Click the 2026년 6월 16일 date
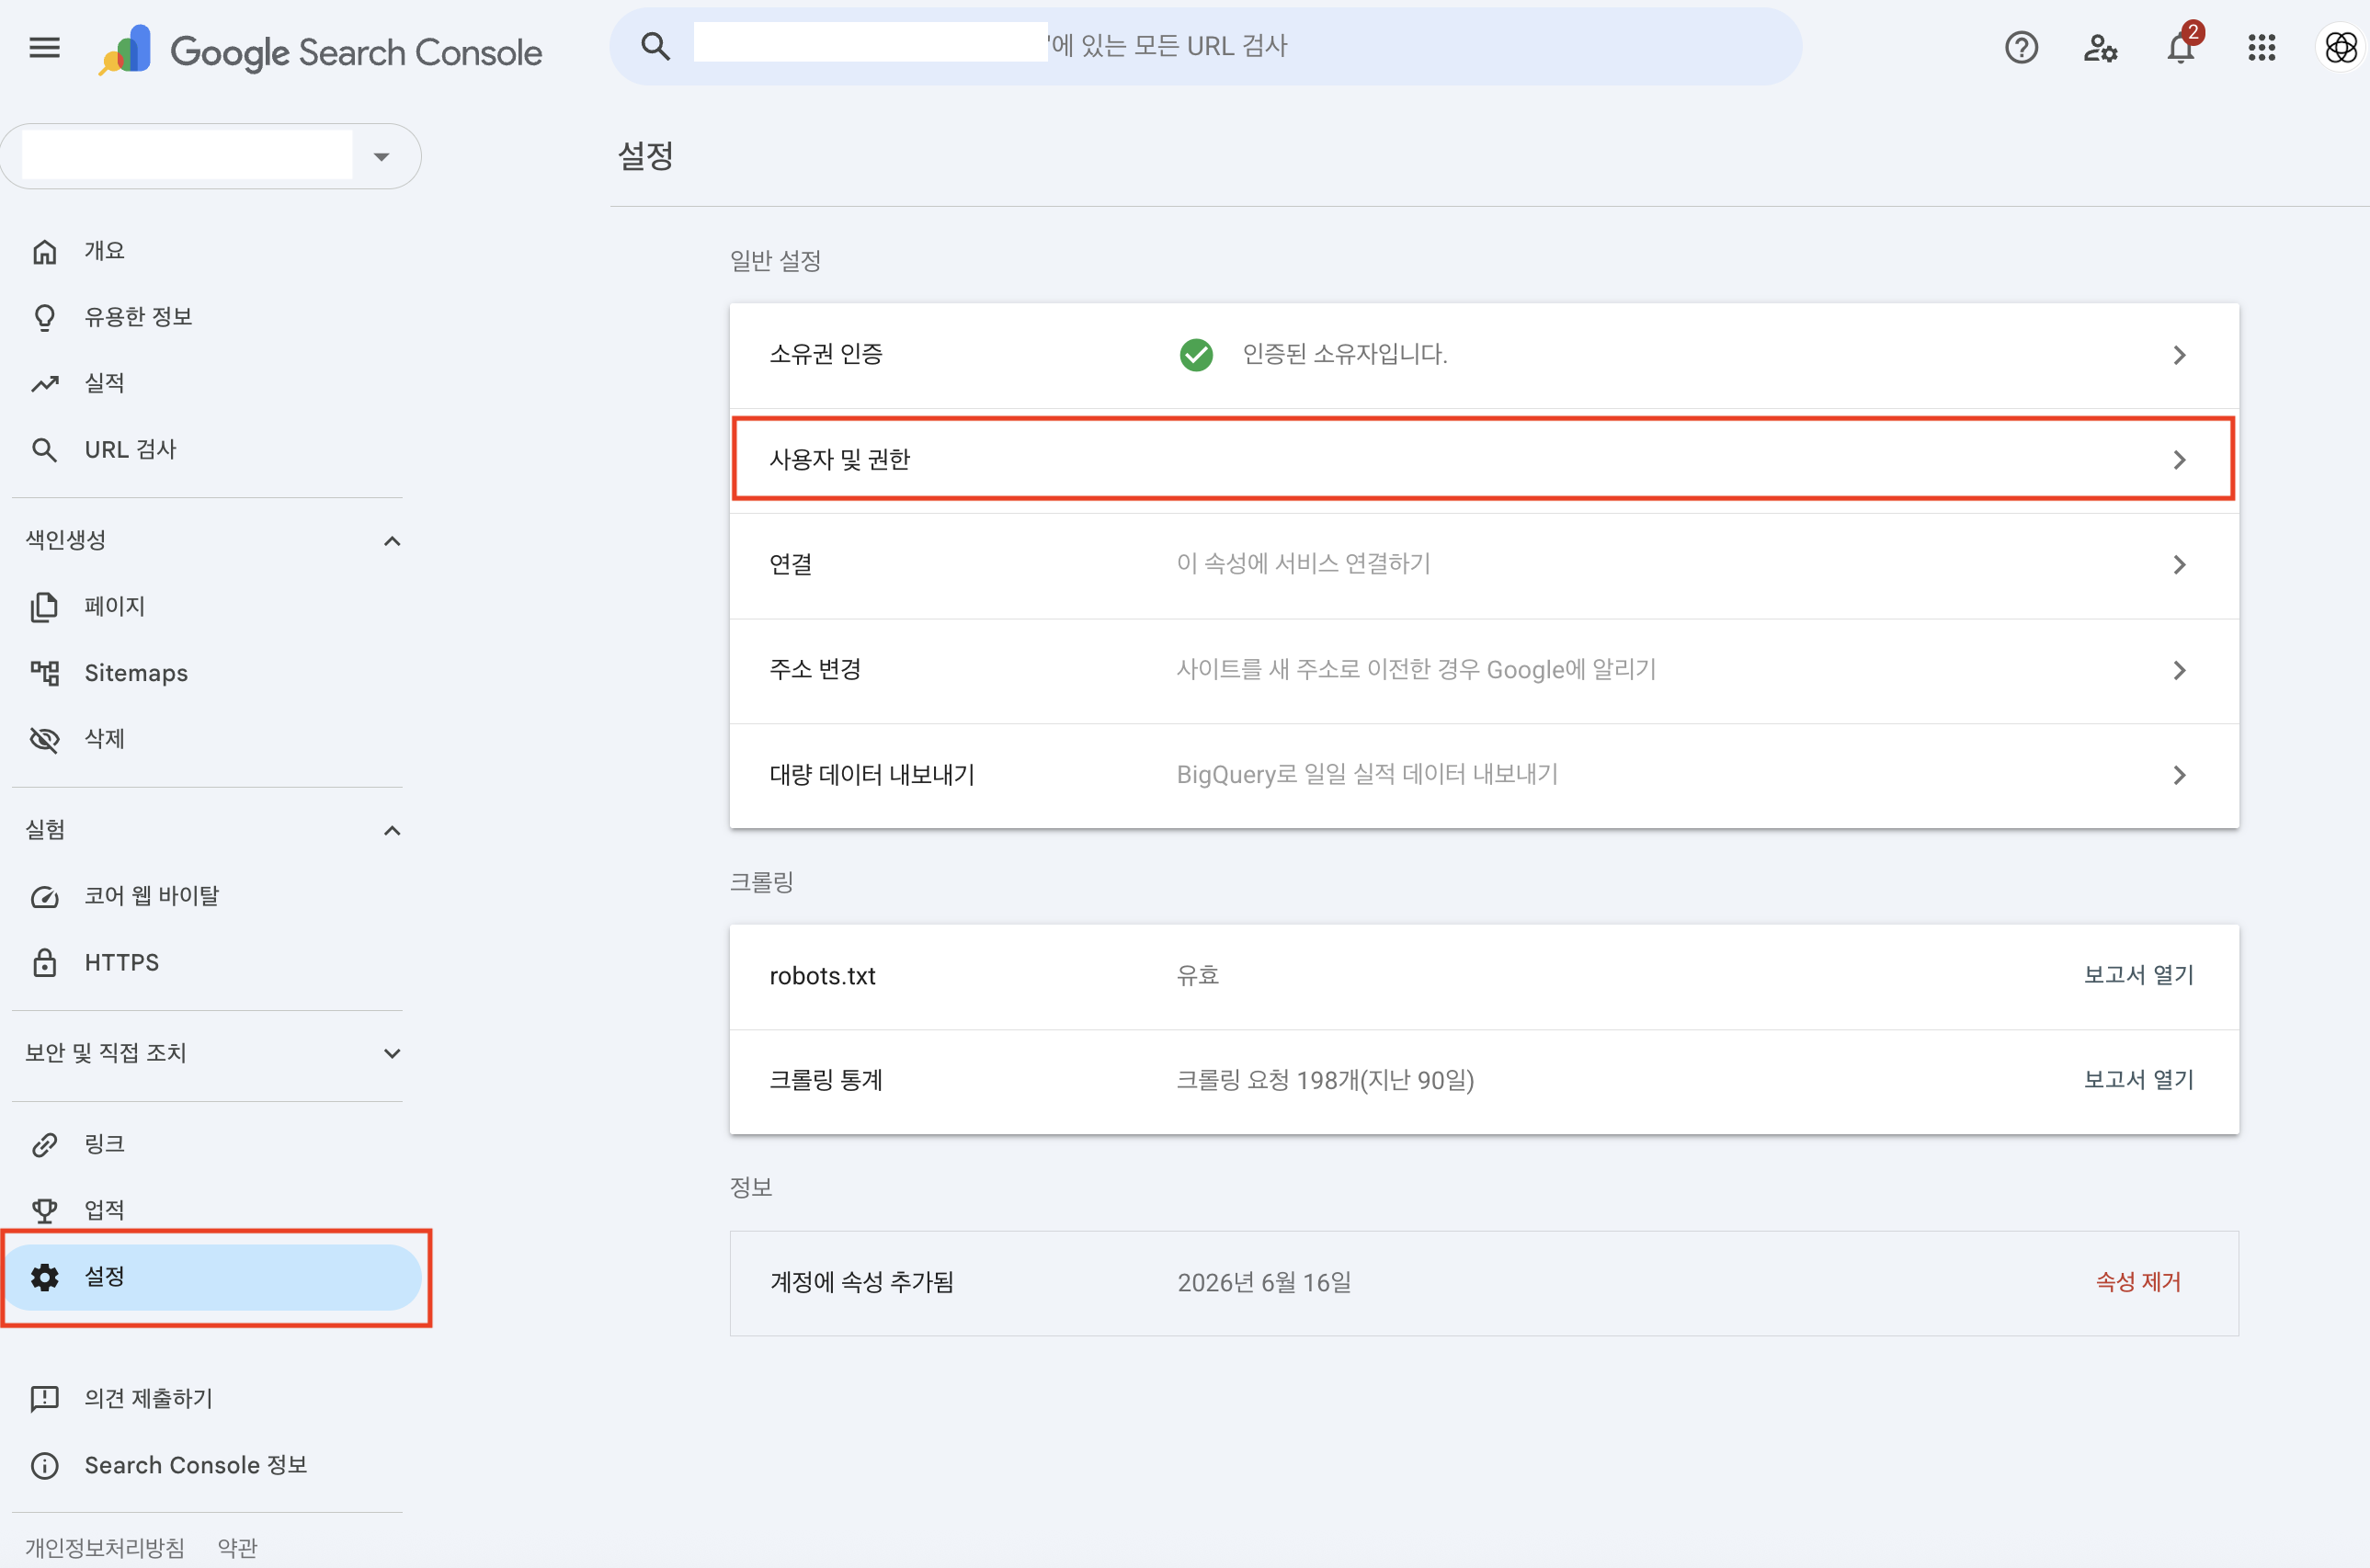The width and height of the screenshot is (2370, 1568). tap(1264, 1282)
